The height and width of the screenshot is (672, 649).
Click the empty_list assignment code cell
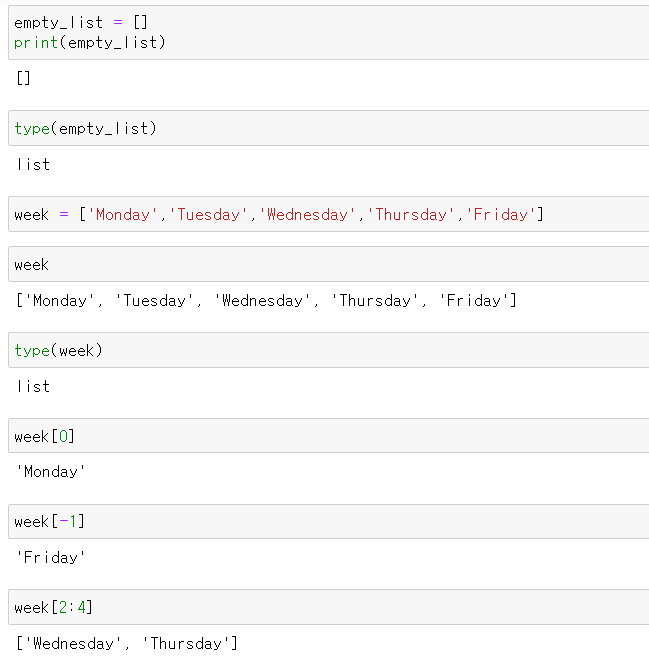[x=328, y=33]
